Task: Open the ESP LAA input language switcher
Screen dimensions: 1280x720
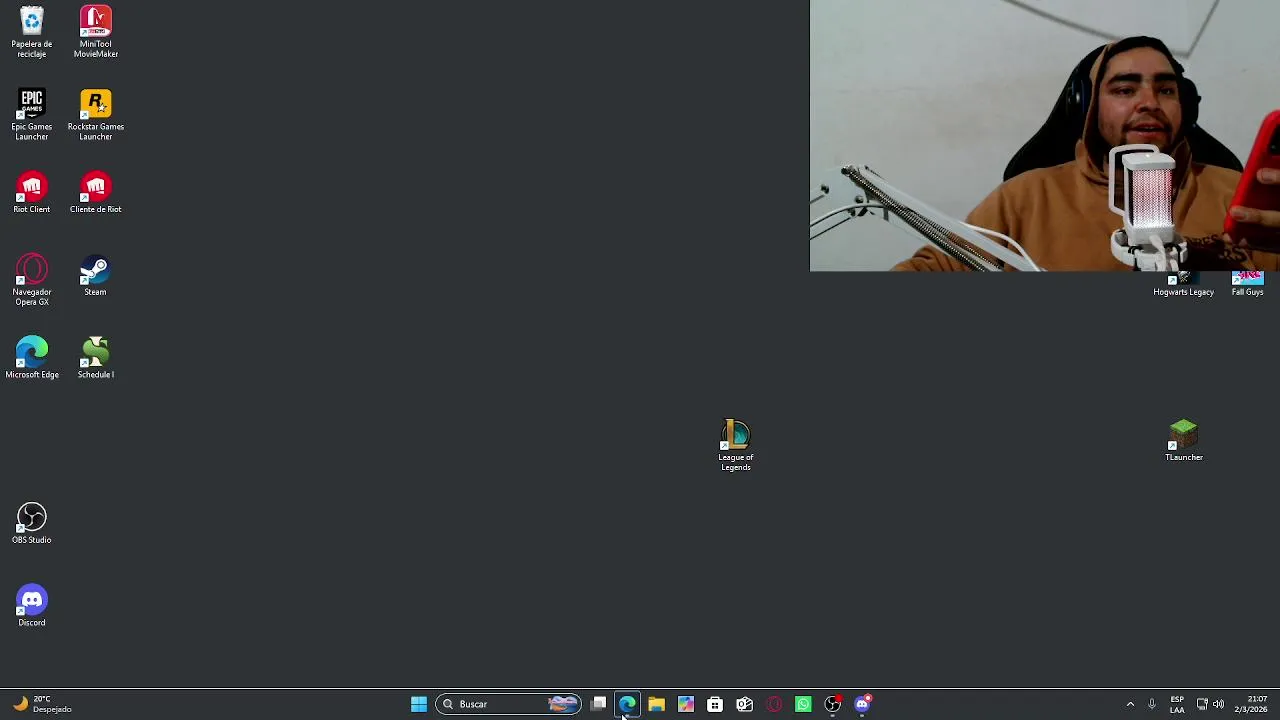Action: click(x=1177, y=704)
